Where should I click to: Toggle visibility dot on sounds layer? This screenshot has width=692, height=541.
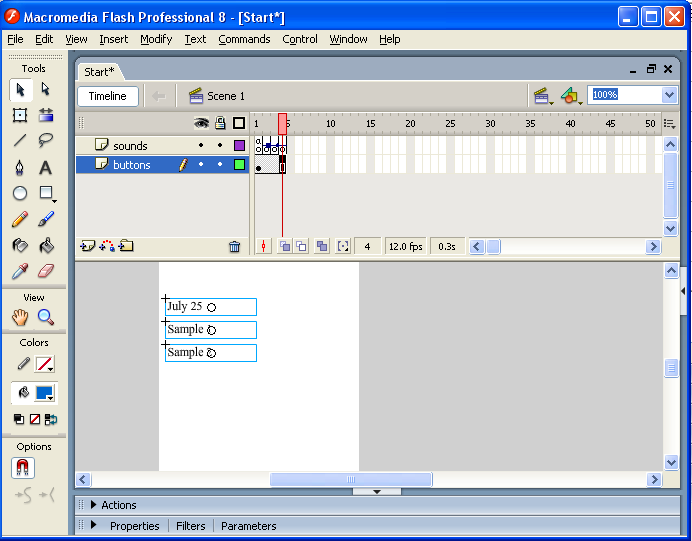click(x=201, y=146)
